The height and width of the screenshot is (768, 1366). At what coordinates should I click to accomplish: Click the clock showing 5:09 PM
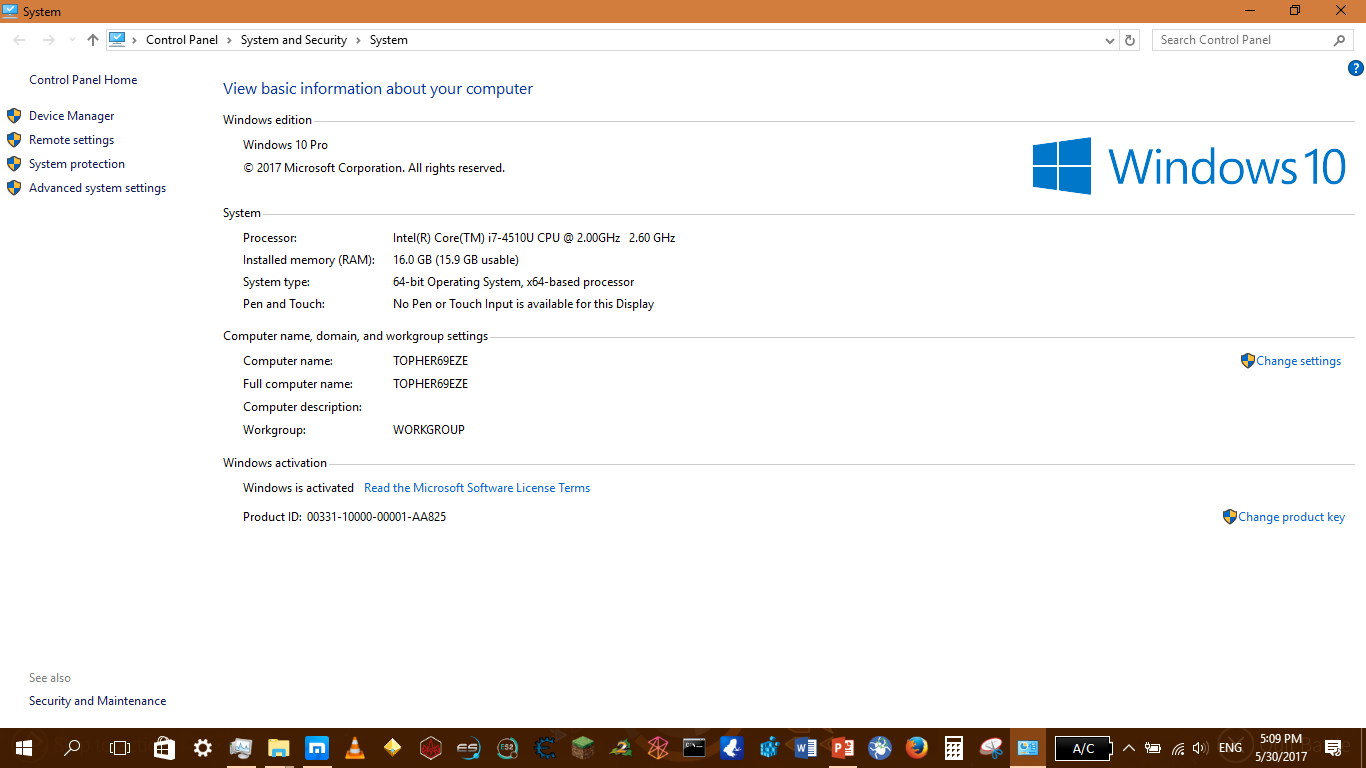(x=1281, y=748)
